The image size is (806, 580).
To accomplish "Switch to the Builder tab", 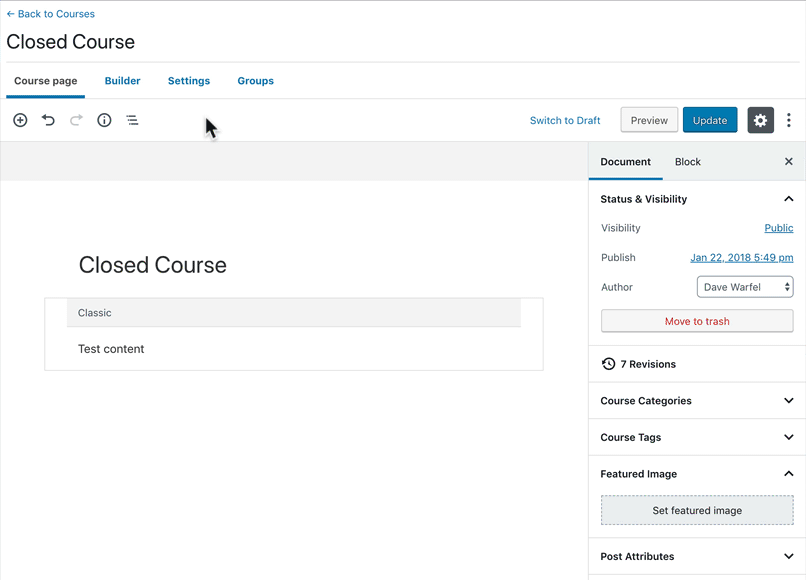I will click(122, 81).
